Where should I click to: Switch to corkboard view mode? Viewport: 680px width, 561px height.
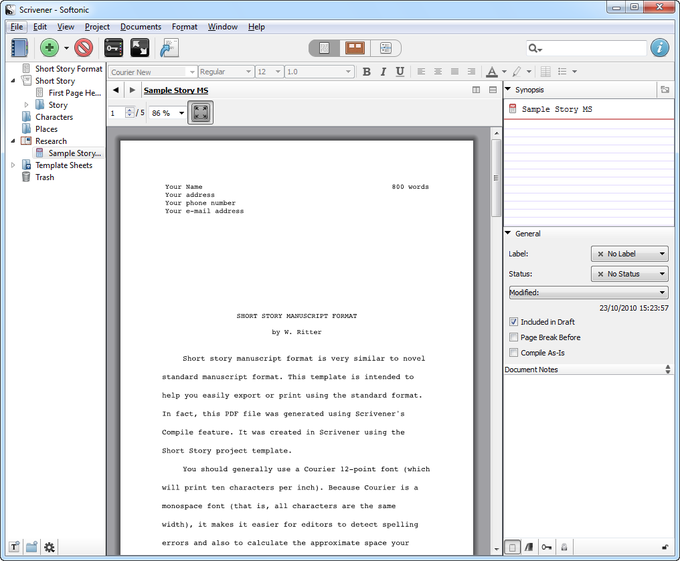[x=355, y=48]
